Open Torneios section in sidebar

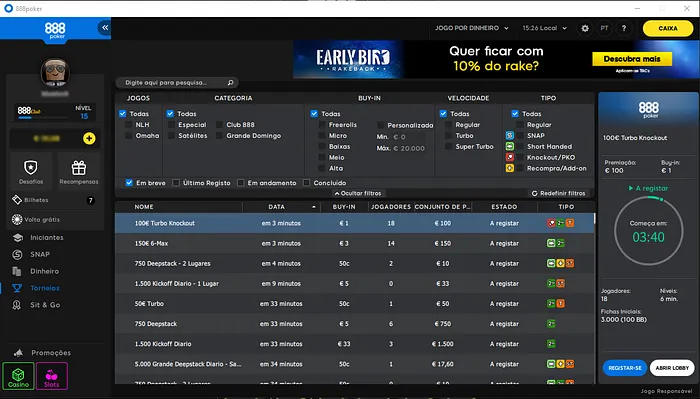(x=45, y=288)
